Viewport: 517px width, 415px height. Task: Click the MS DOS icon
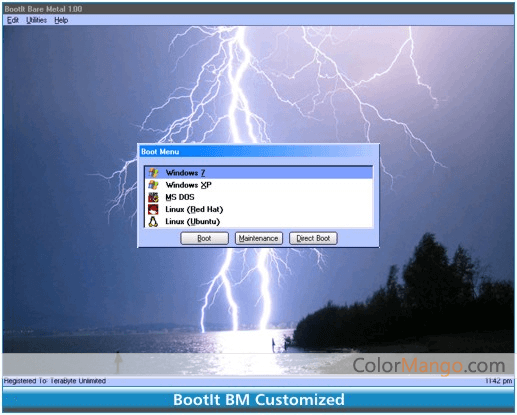(153, 197)
